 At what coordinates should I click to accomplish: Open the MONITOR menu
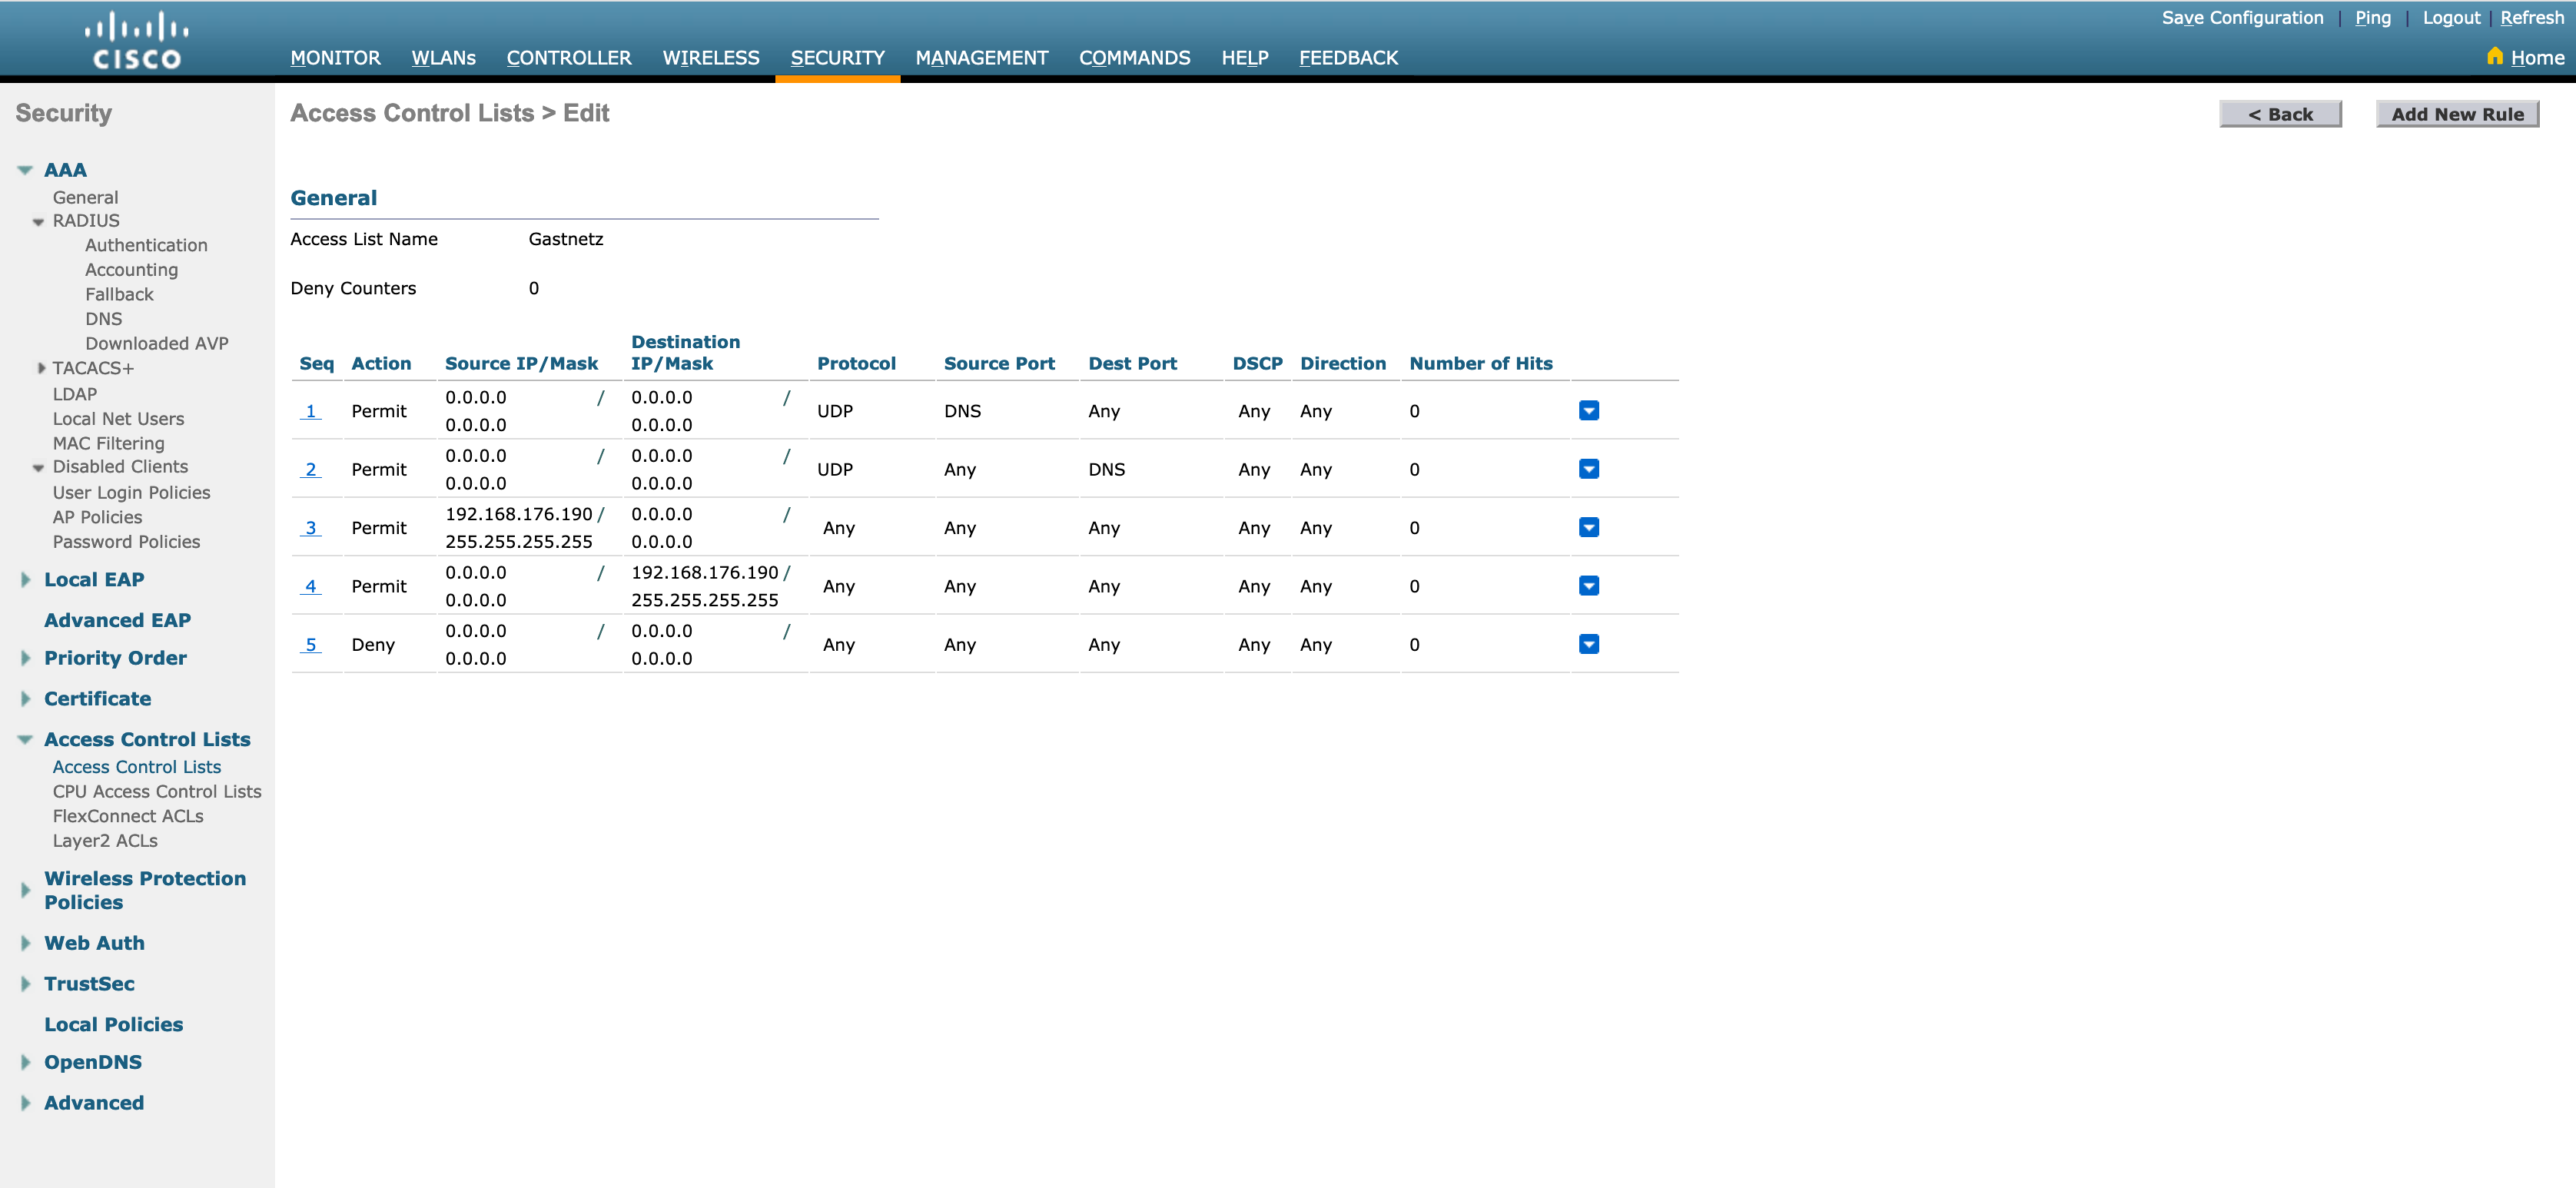pos(335,58)
